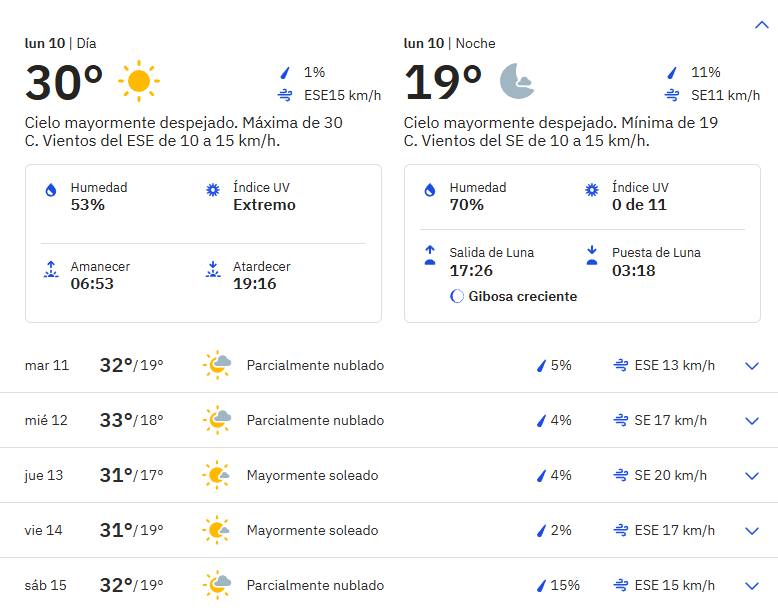Click the night moon icon beside 19°
Viewport: 778px width, 608px height.
click(517, 81)
